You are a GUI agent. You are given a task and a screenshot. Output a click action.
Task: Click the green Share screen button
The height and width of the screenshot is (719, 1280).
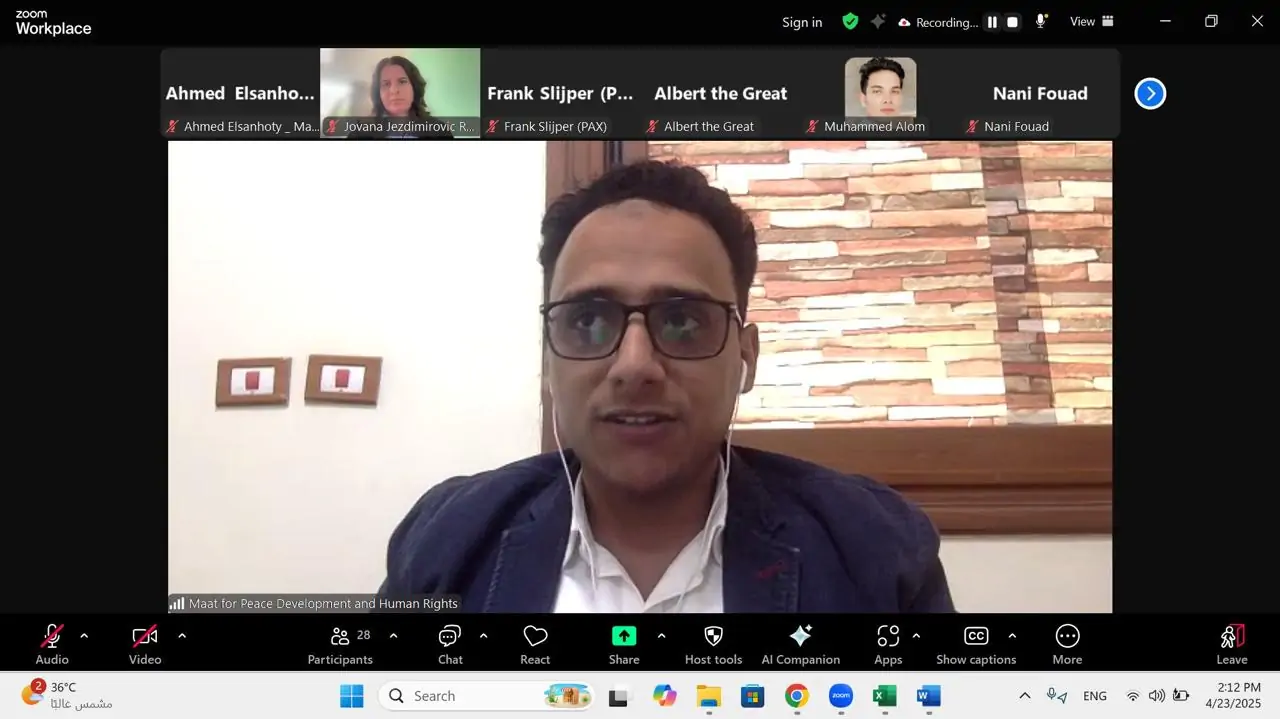pyautogui.click(x=624, y=643)
